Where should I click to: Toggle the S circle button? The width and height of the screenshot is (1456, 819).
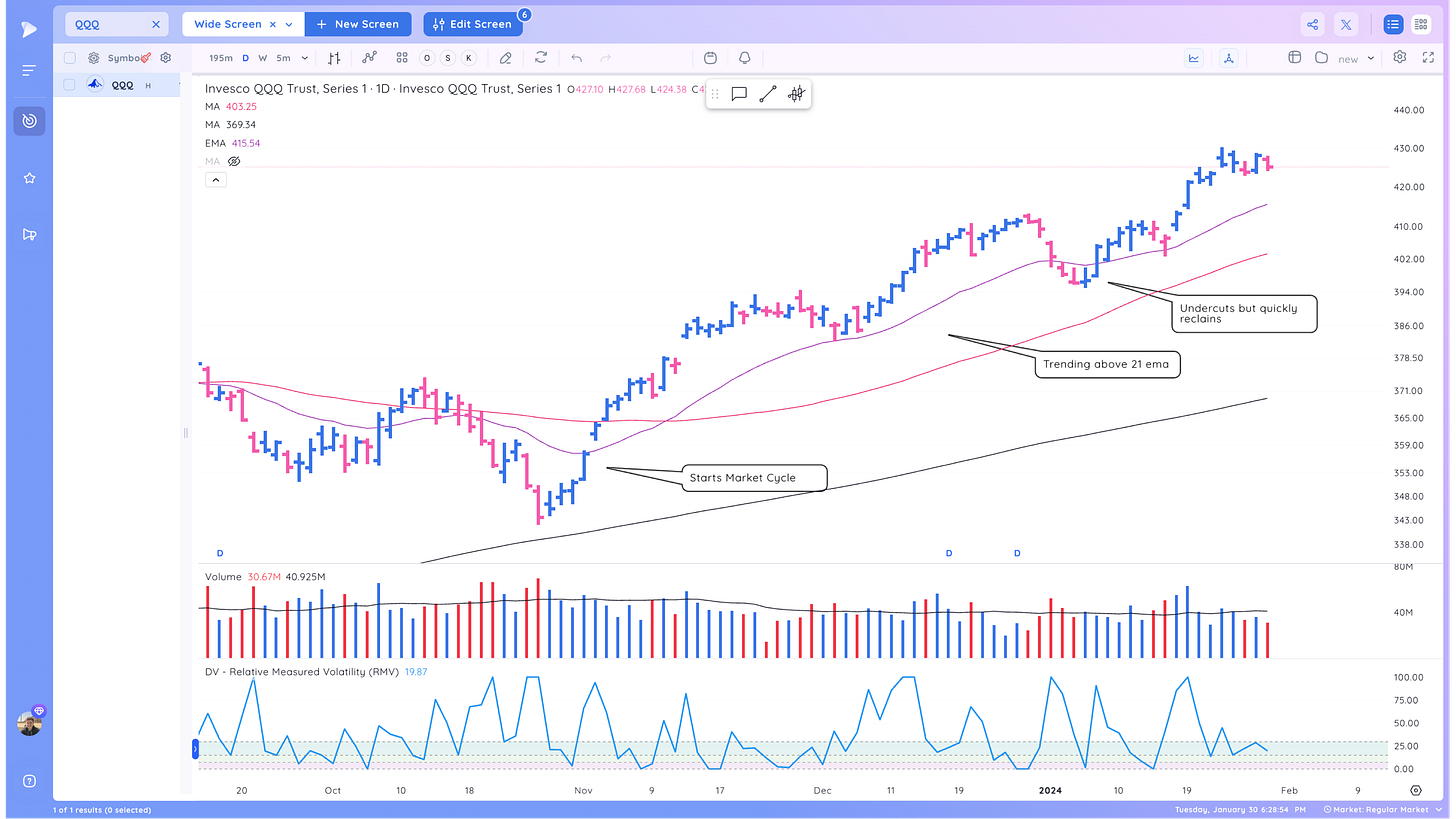point(448,58)
